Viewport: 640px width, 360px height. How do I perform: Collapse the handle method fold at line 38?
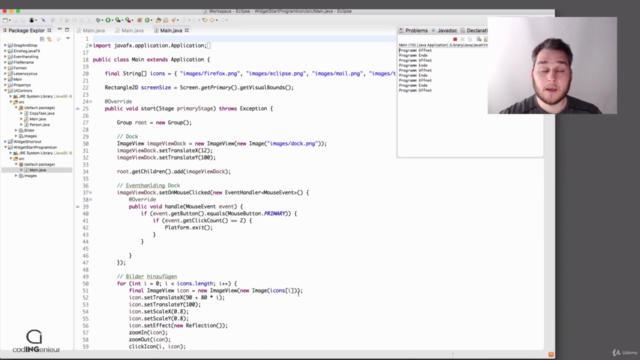(91, 200)
